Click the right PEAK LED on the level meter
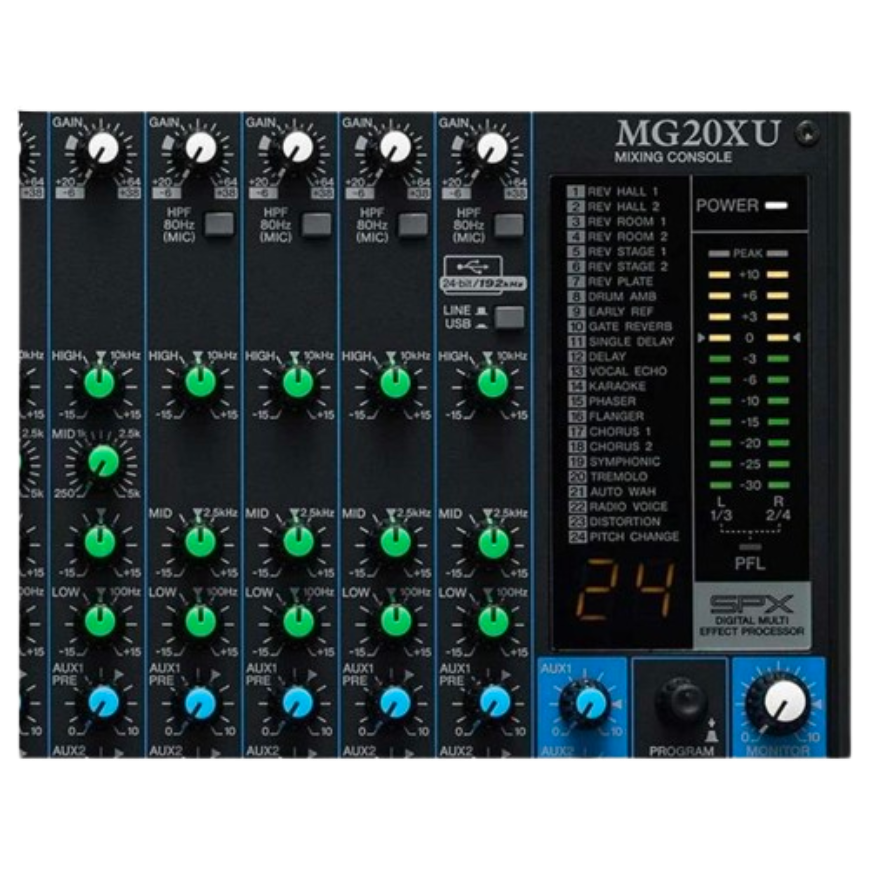 coord(777,254)
